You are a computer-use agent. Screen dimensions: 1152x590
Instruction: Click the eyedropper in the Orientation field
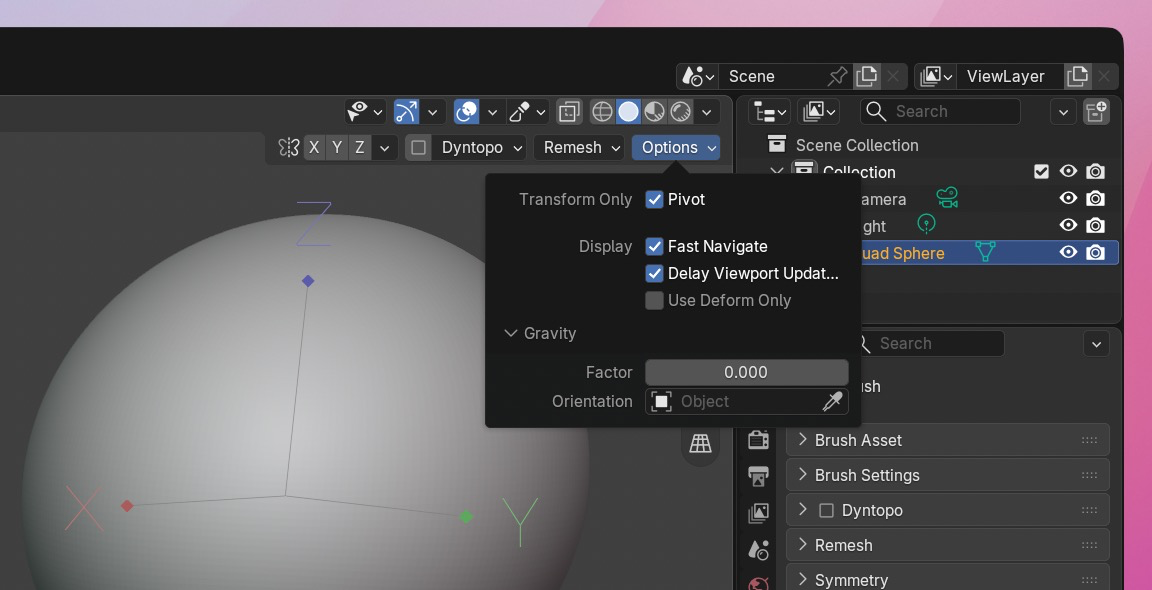pyautogui.click(x=832, y=401)
